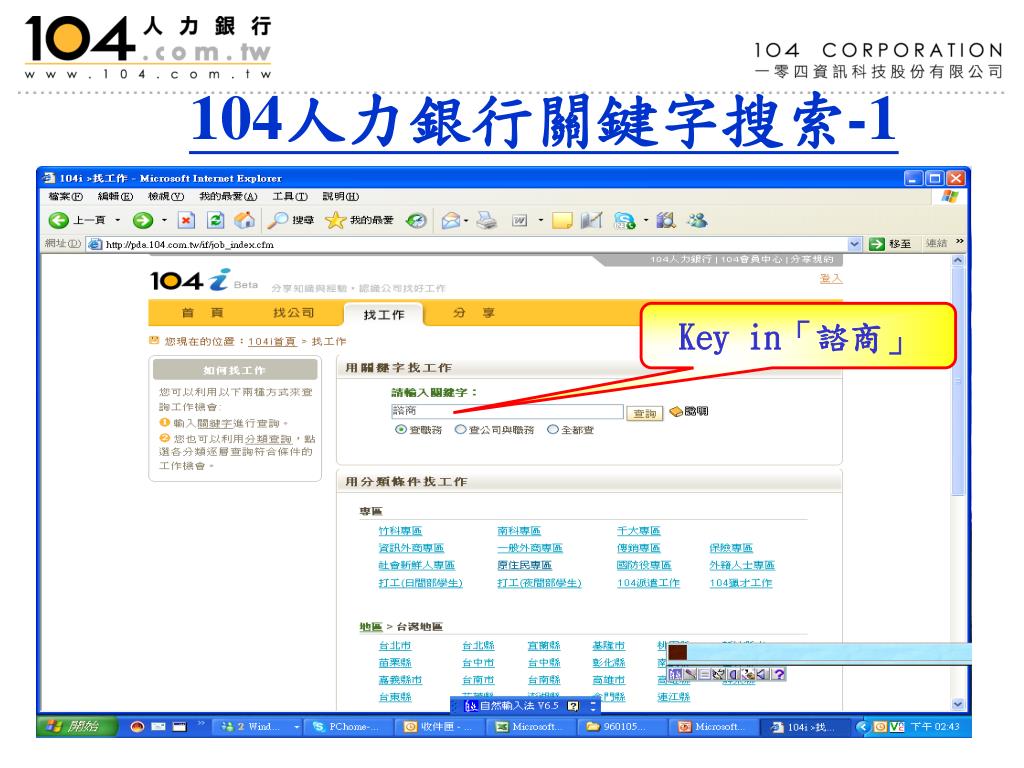Open the 編輯(E) menu
Image resolution: width=1024 pixels, height=768 pixels.
coord(115,197)
